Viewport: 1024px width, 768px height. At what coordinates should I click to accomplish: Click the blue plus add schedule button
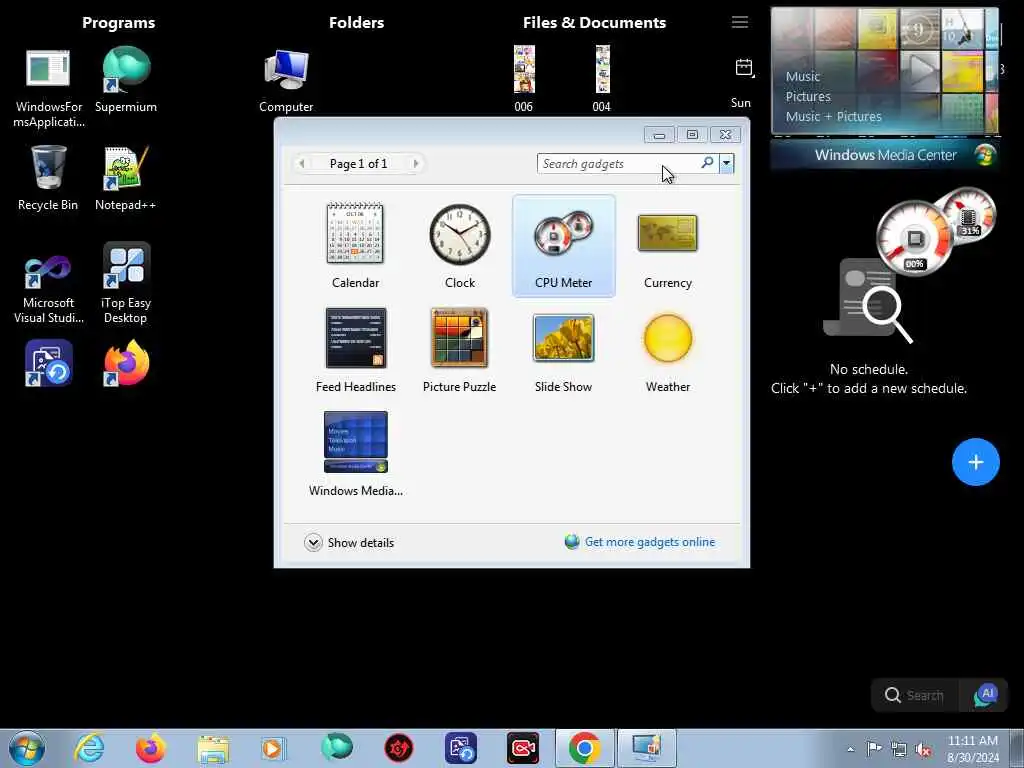976,462
